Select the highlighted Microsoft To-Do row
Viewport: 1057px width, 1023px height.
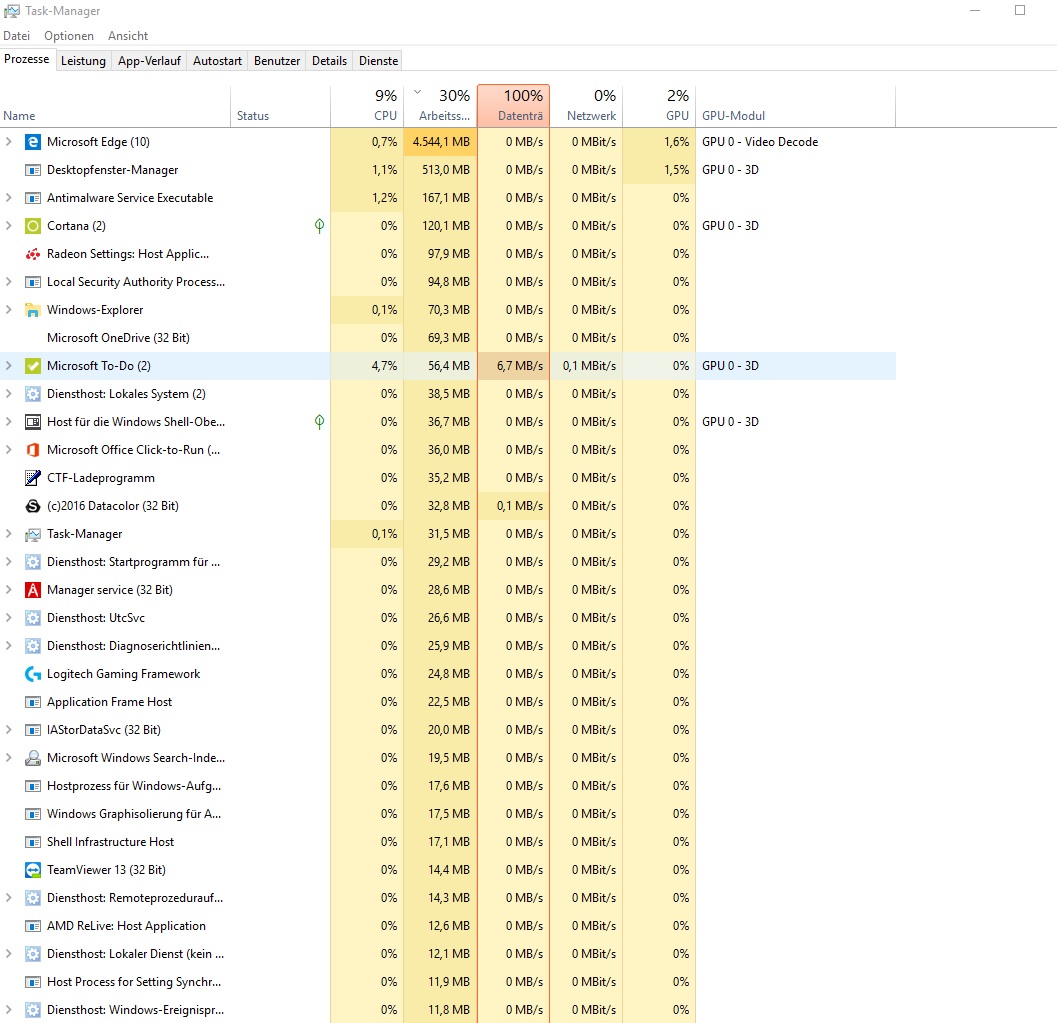tap(150, 365)
